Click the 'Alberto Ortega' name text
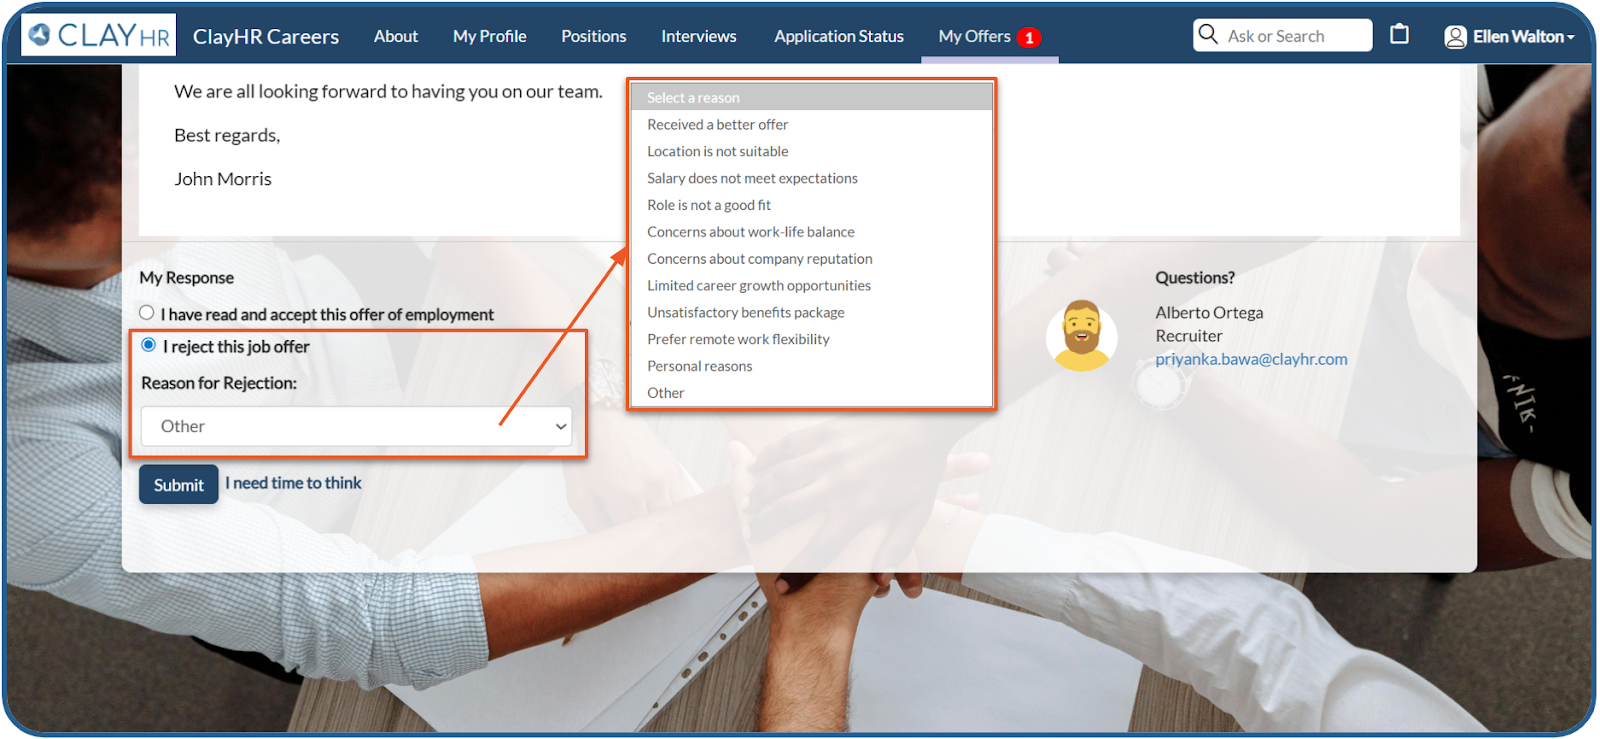1600x739 pixels. (x=1209, y=313)
